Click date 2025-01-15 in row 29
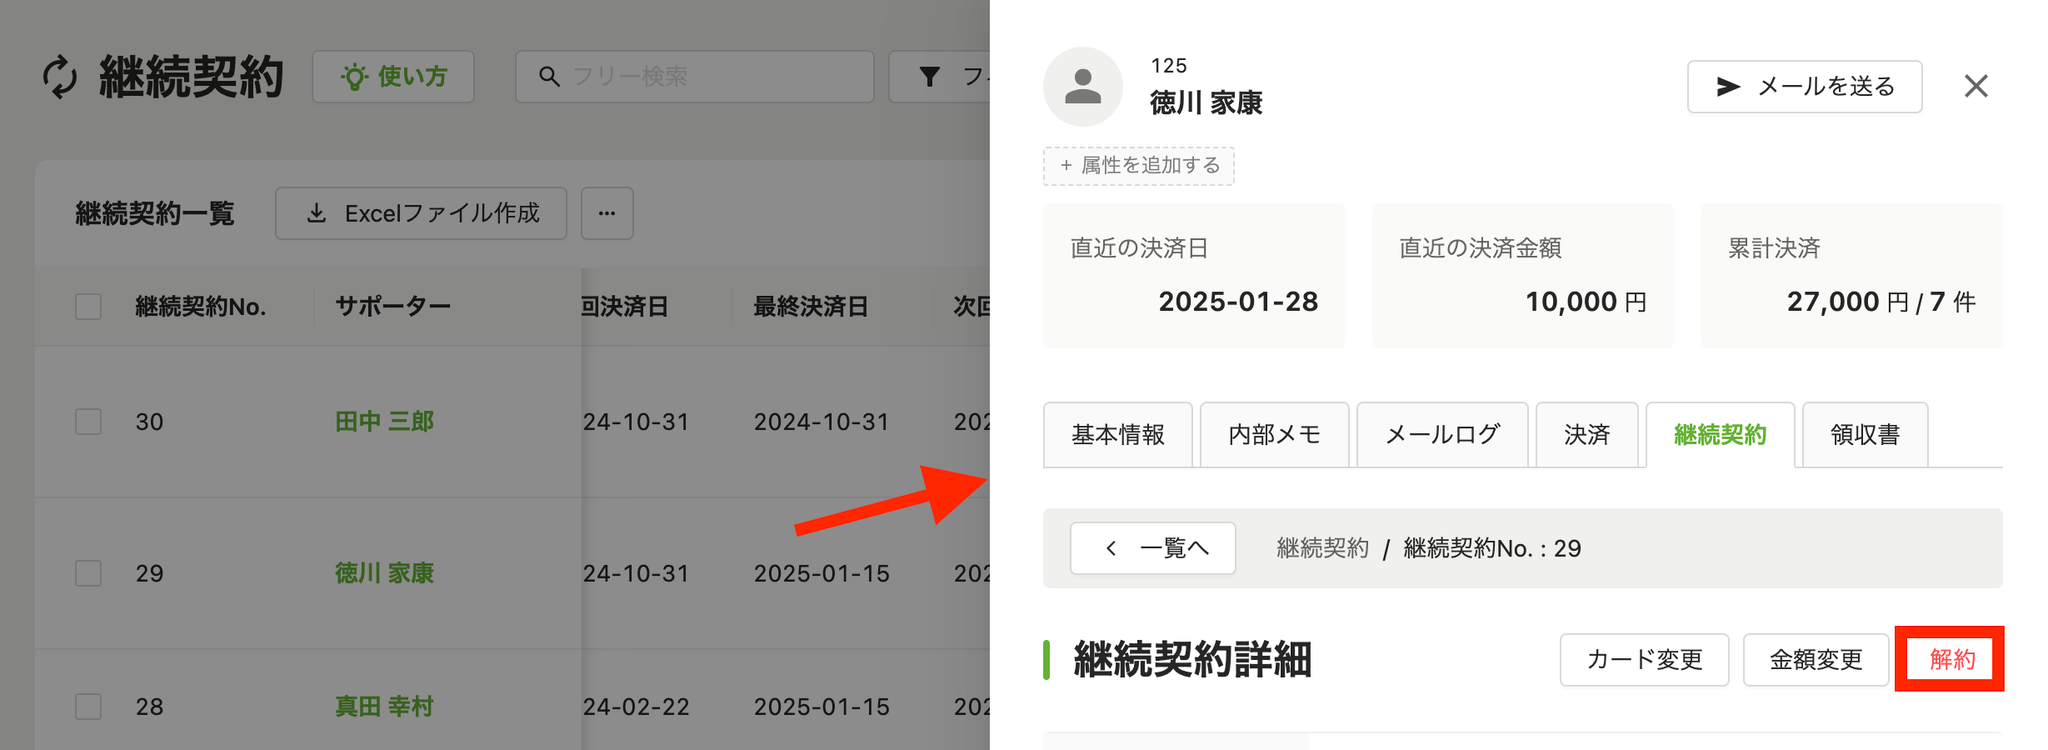This screenshot has width=2048, height=750. click(821, 573)
